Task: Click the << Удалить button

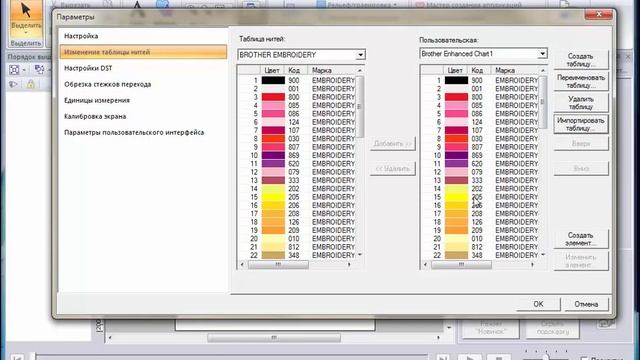Action: click(x=392, y=169)
